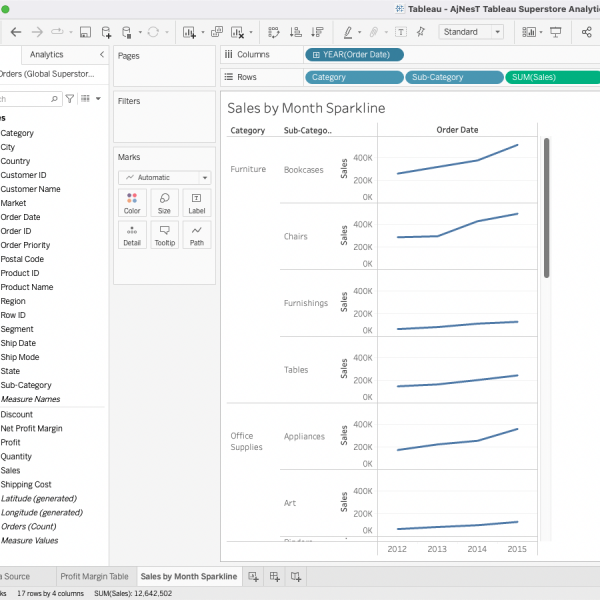
Task: Click the vertical scrollbar of the chart
Action: click(546, 208)
